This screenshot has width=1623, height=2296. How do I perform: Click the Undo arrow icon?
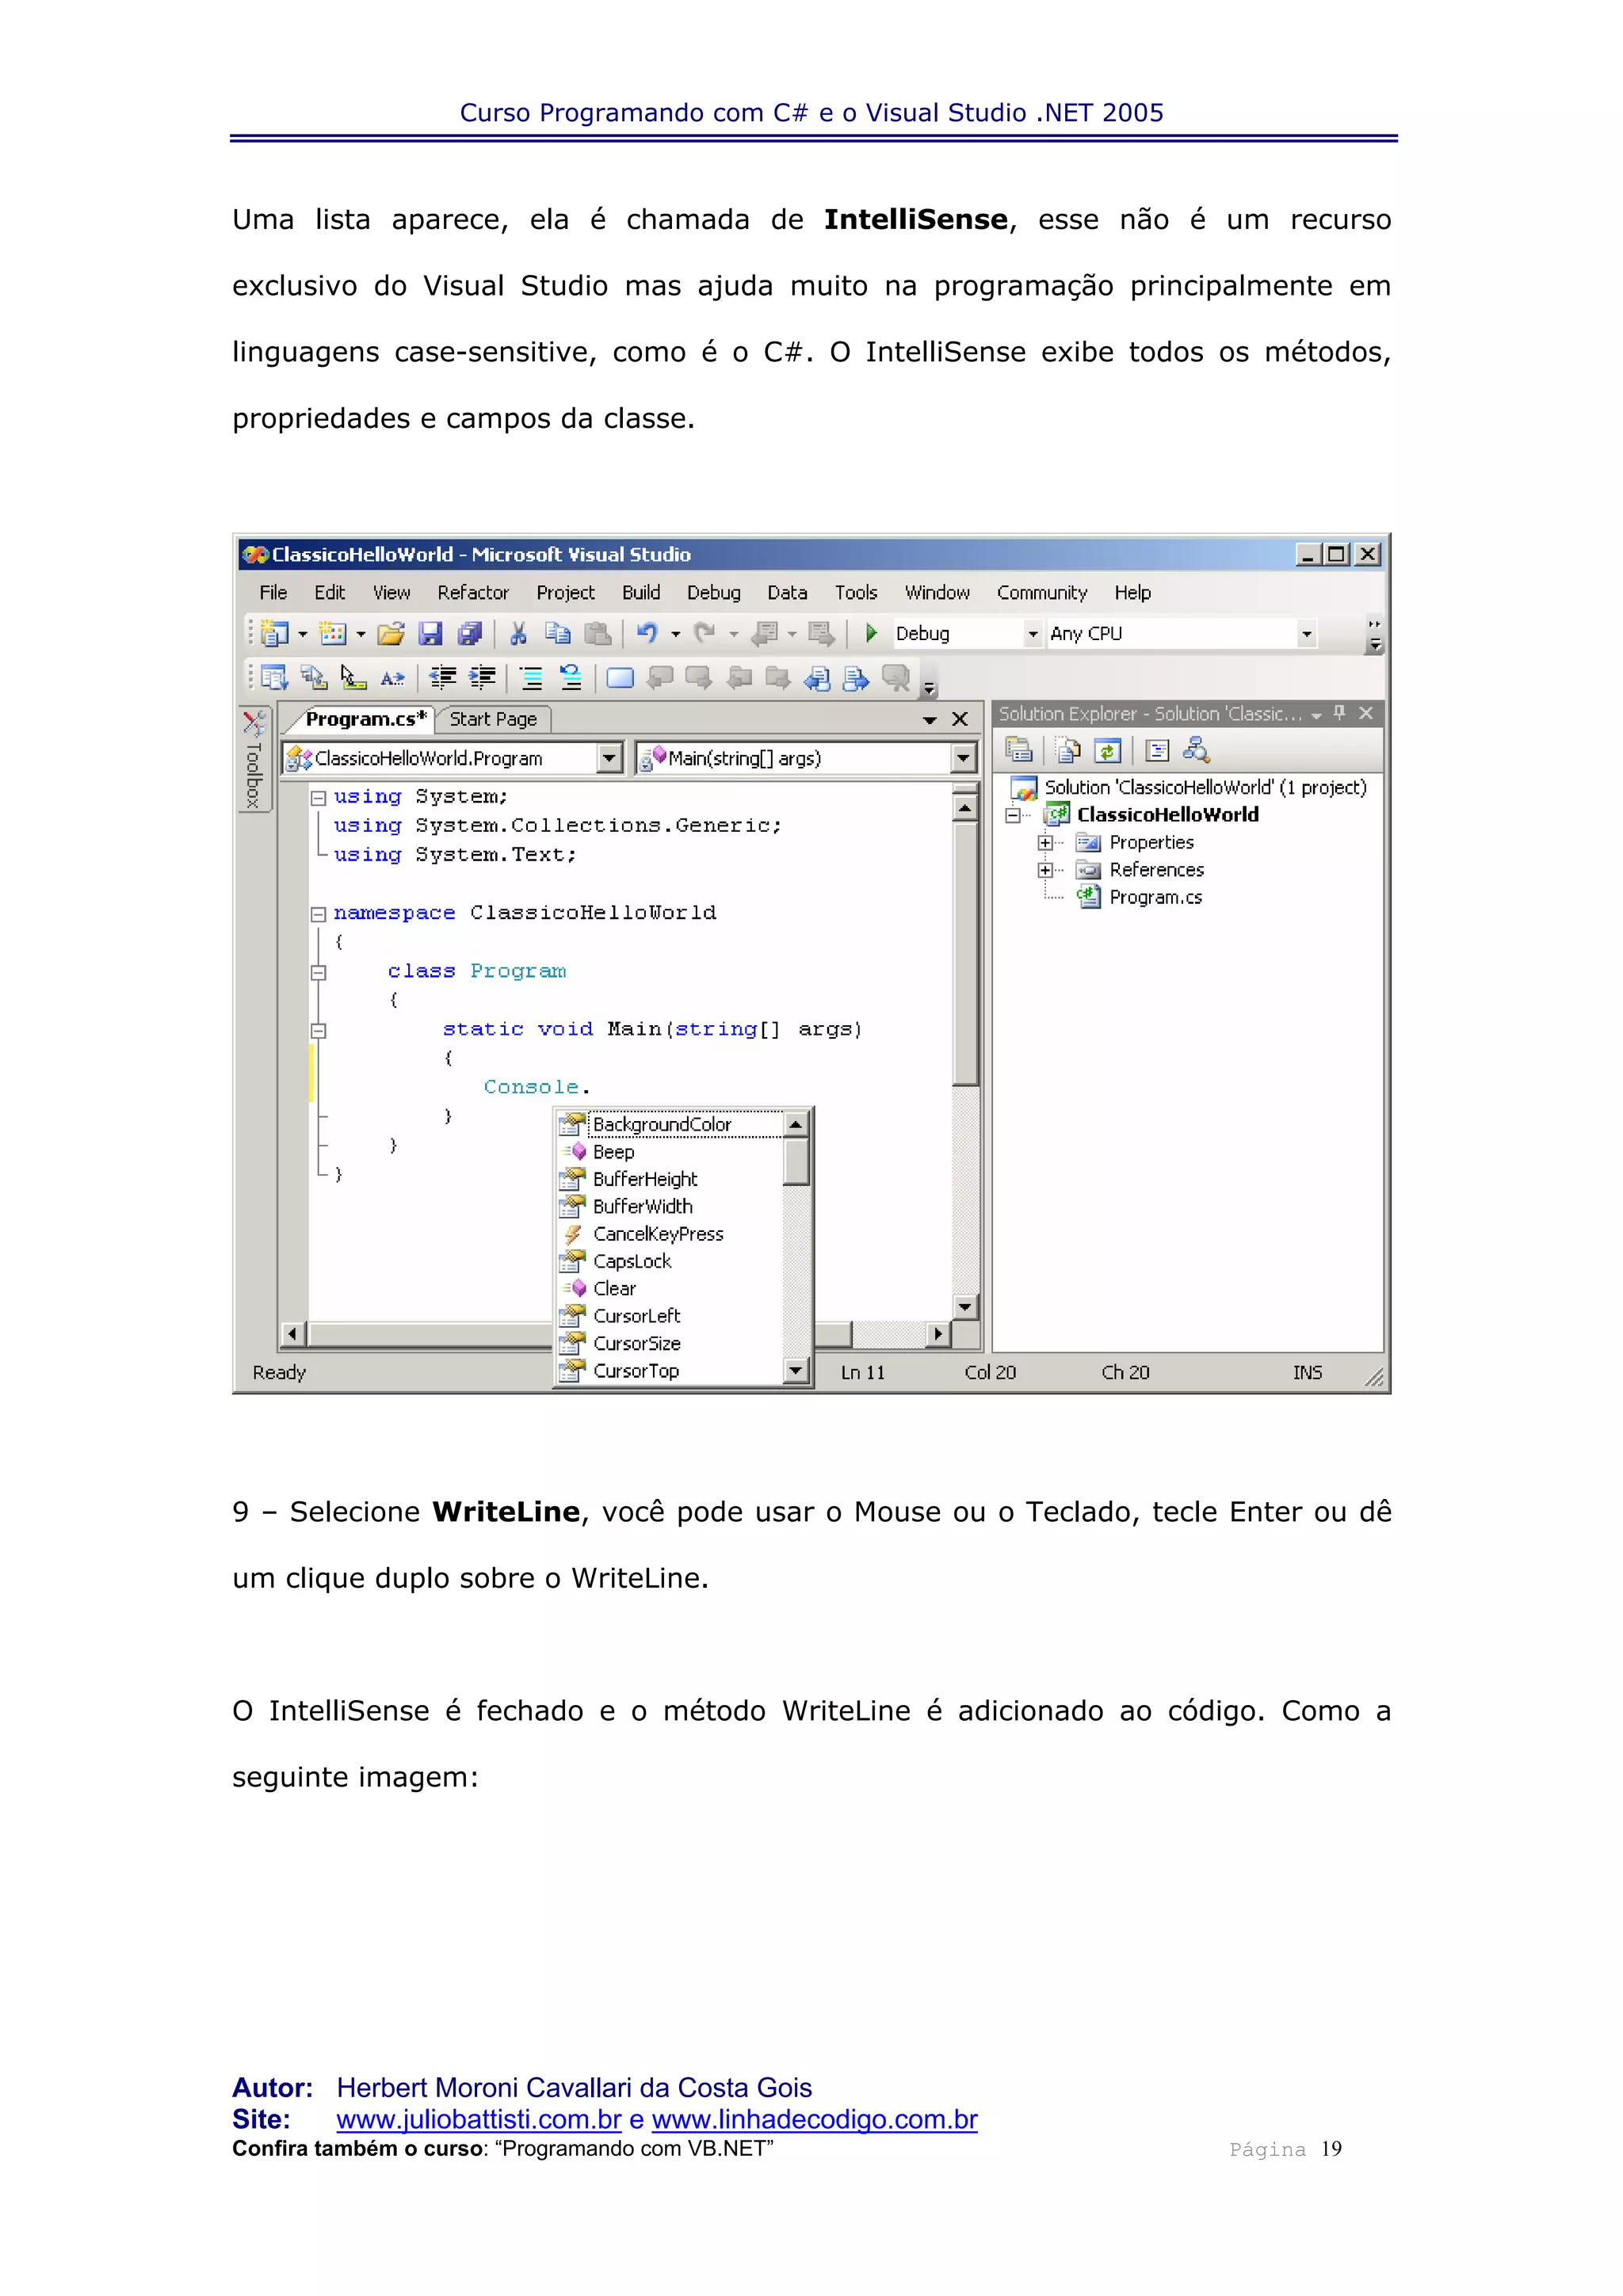[647, 633]
